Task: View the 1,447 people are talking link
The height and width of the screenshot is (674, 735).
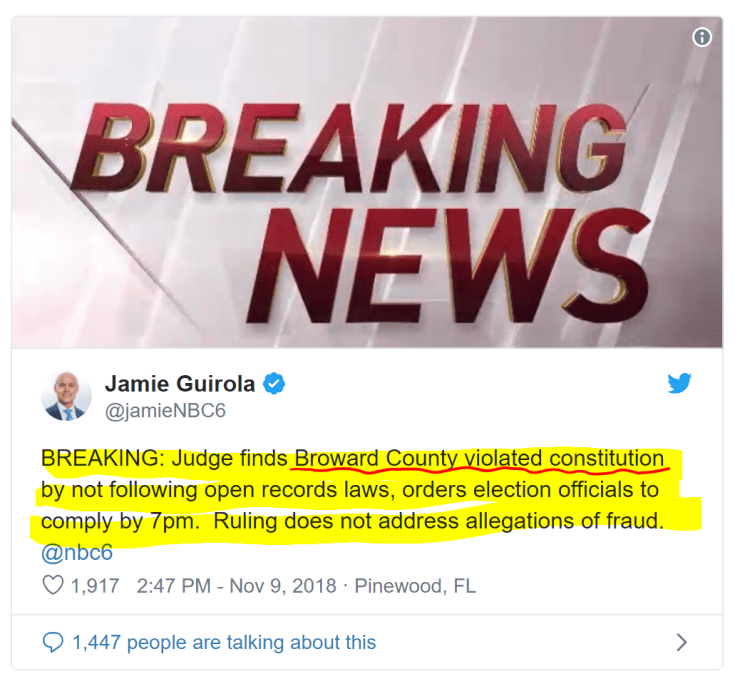Action: coord(224,642)
